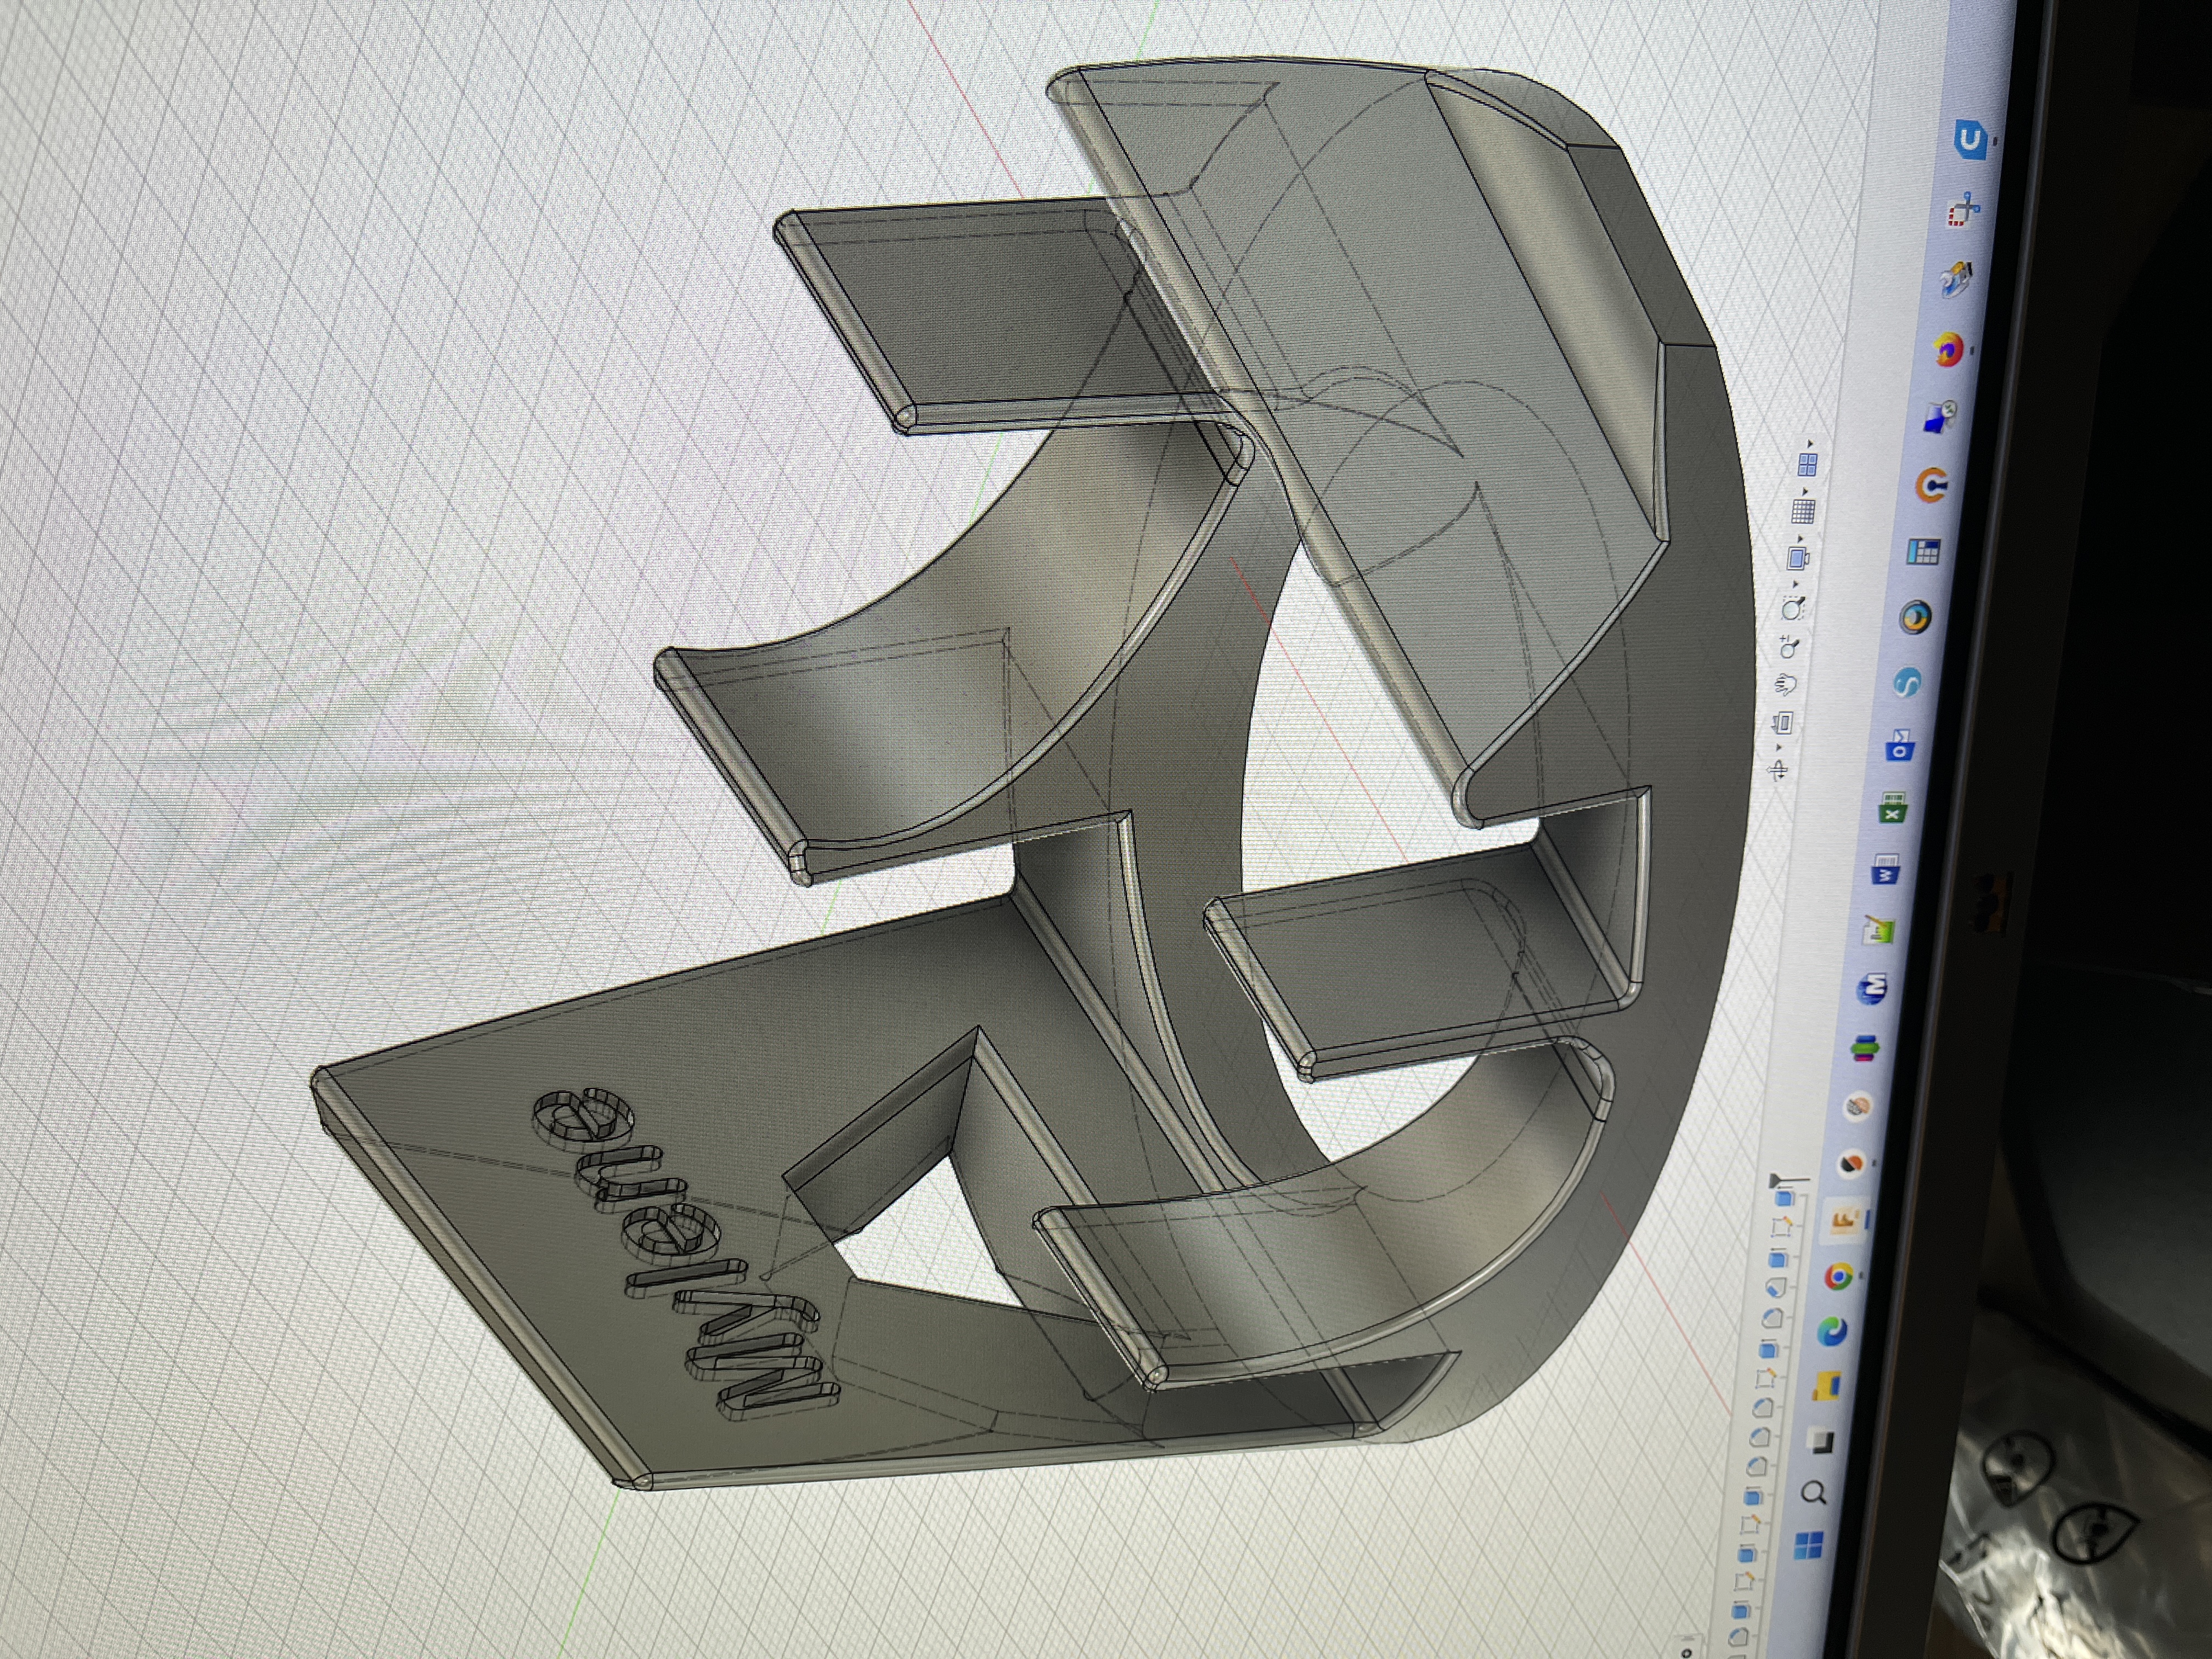Expand the Viewports dropdown arrow
The height and width of the screenshot is (1659, 2212).
[1810, 444]
